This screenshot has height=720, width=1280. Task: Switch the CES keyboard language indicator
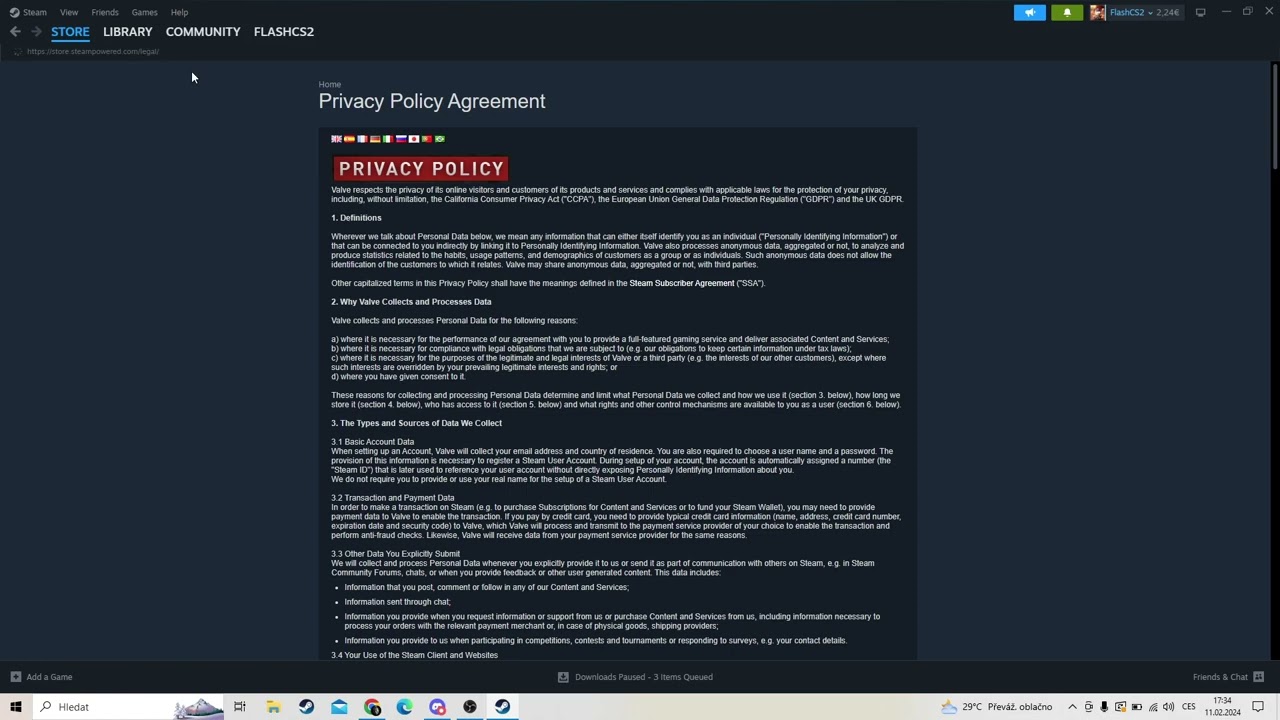click(1189, 707)
